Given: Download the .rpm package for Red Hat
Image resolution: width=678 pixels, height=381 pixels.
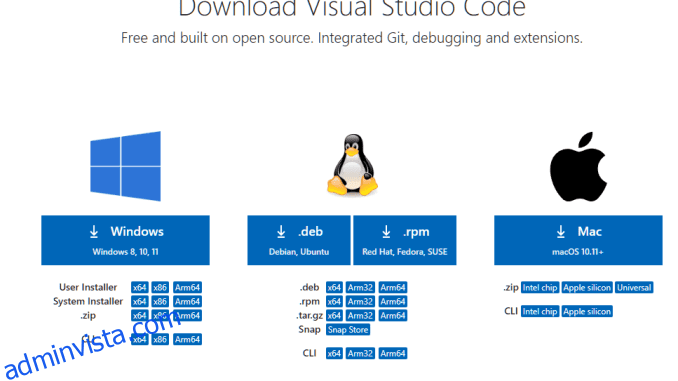Looking at the screenshot, I should 405,240.
